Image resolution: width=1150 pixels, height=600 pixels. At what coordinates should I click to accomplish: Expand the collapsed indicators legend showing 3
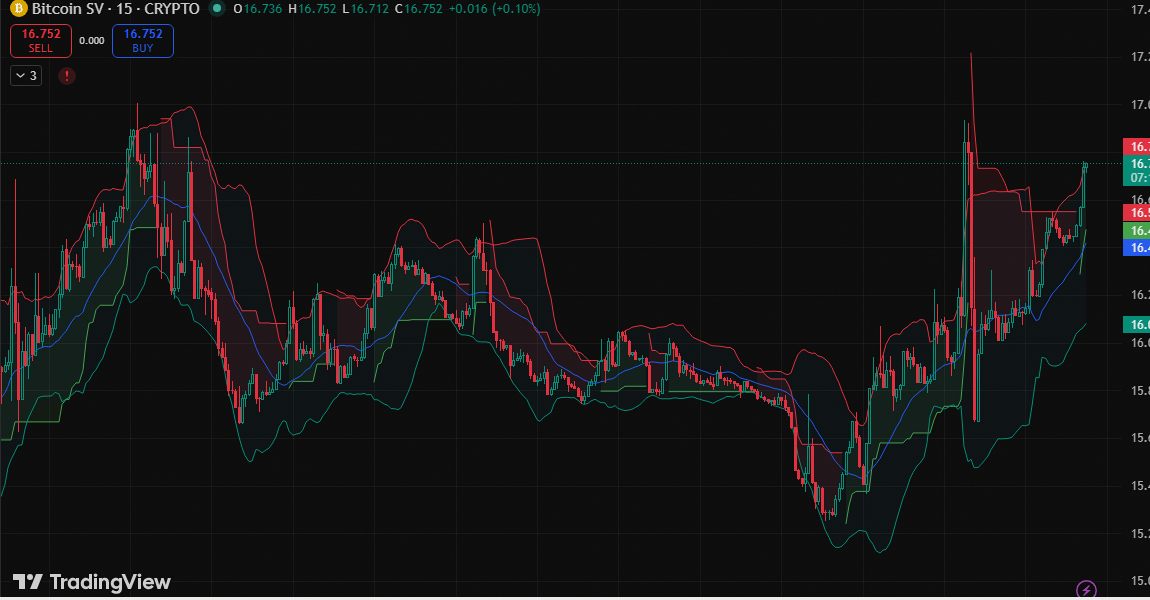coord(26,76)
